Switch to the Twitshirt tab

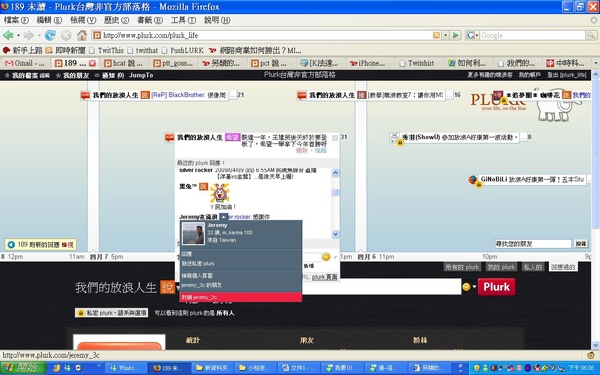pos(420,63)
